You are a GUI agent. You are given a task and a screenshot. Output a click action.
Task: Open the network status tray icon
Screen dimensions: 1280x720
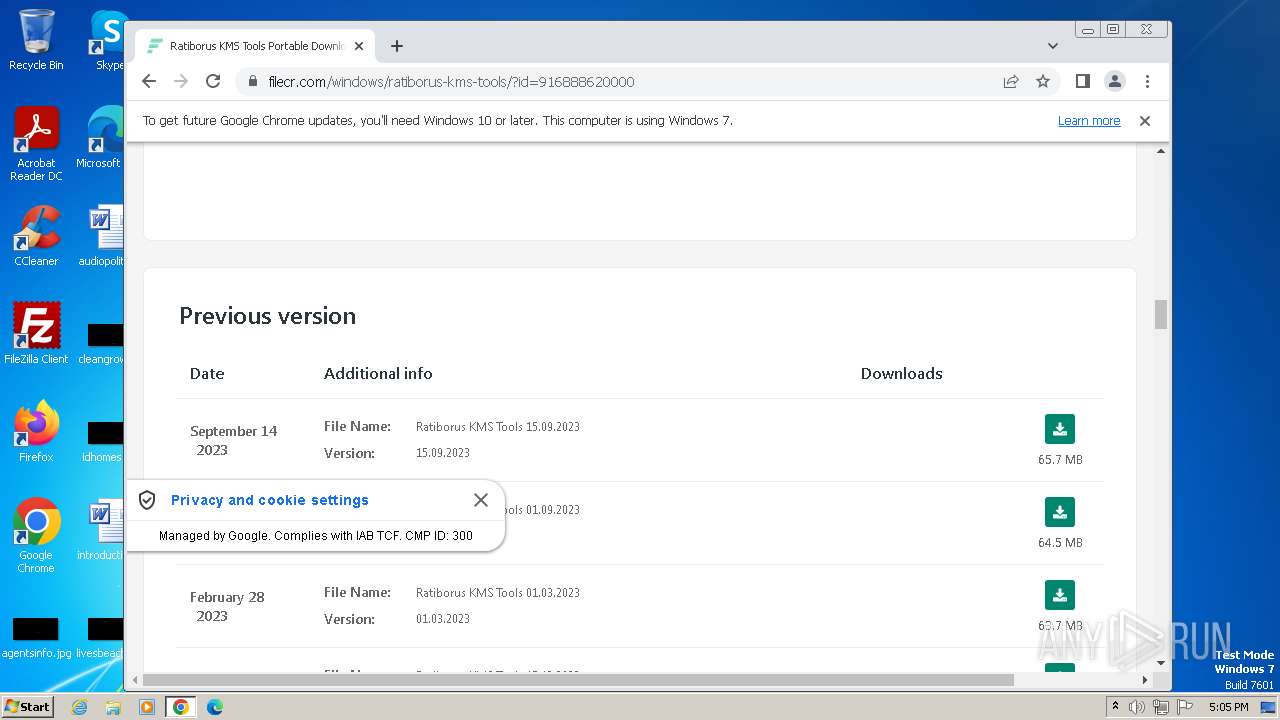click(1160, 707)
